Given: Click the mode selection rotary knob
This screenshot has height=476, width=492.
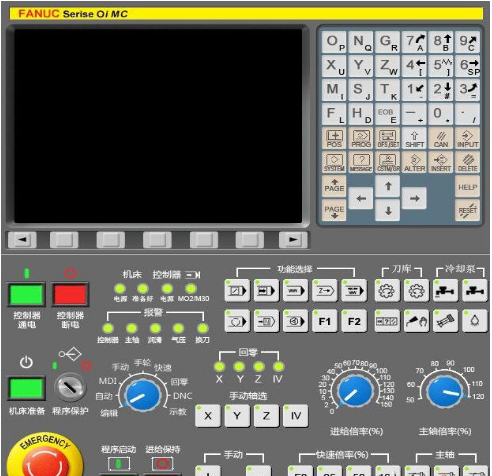Looking at the screenshot, I should tap(142, 395).
